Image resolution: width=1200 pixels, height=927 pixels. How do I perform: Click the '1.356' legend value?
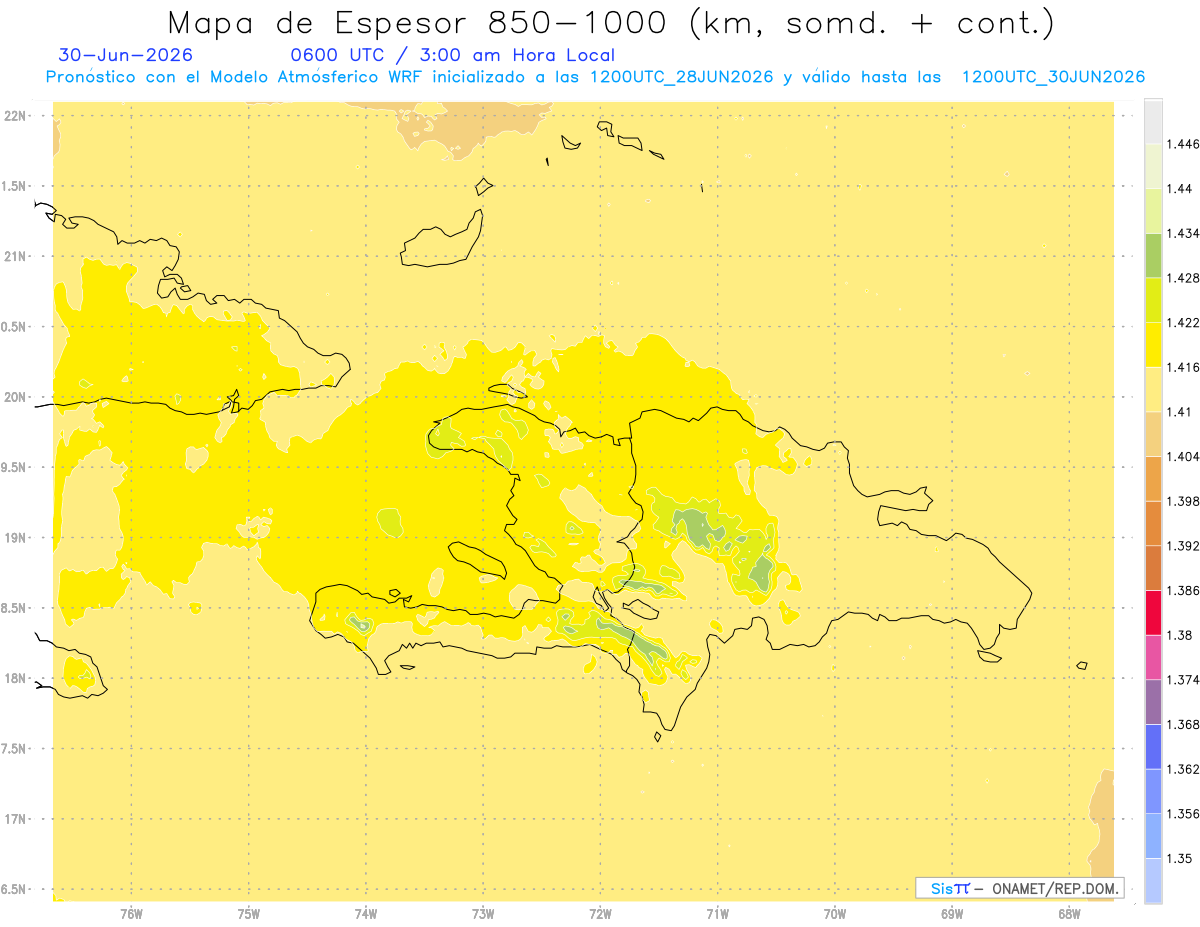[1182, 815]
